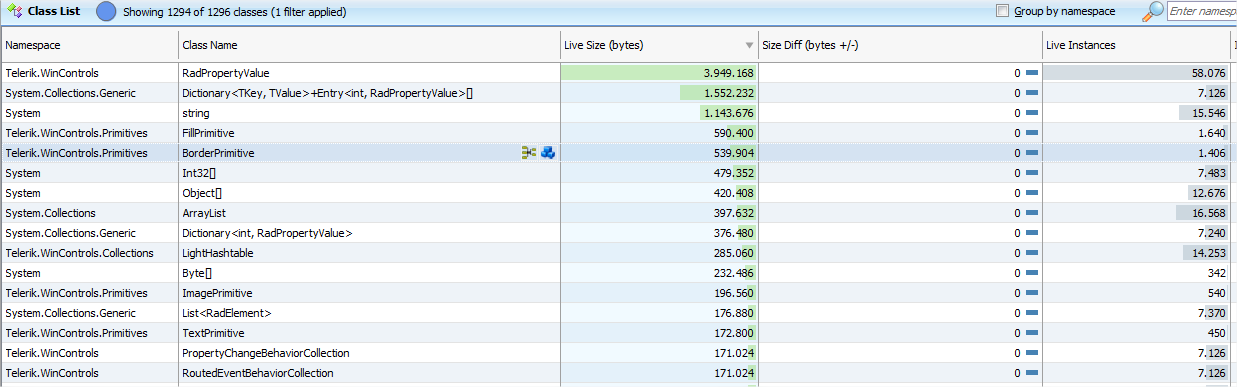Viewport: 1237px width, 387px height.
Task: Select the LightHashtable class row
Action: pos(618,253)
